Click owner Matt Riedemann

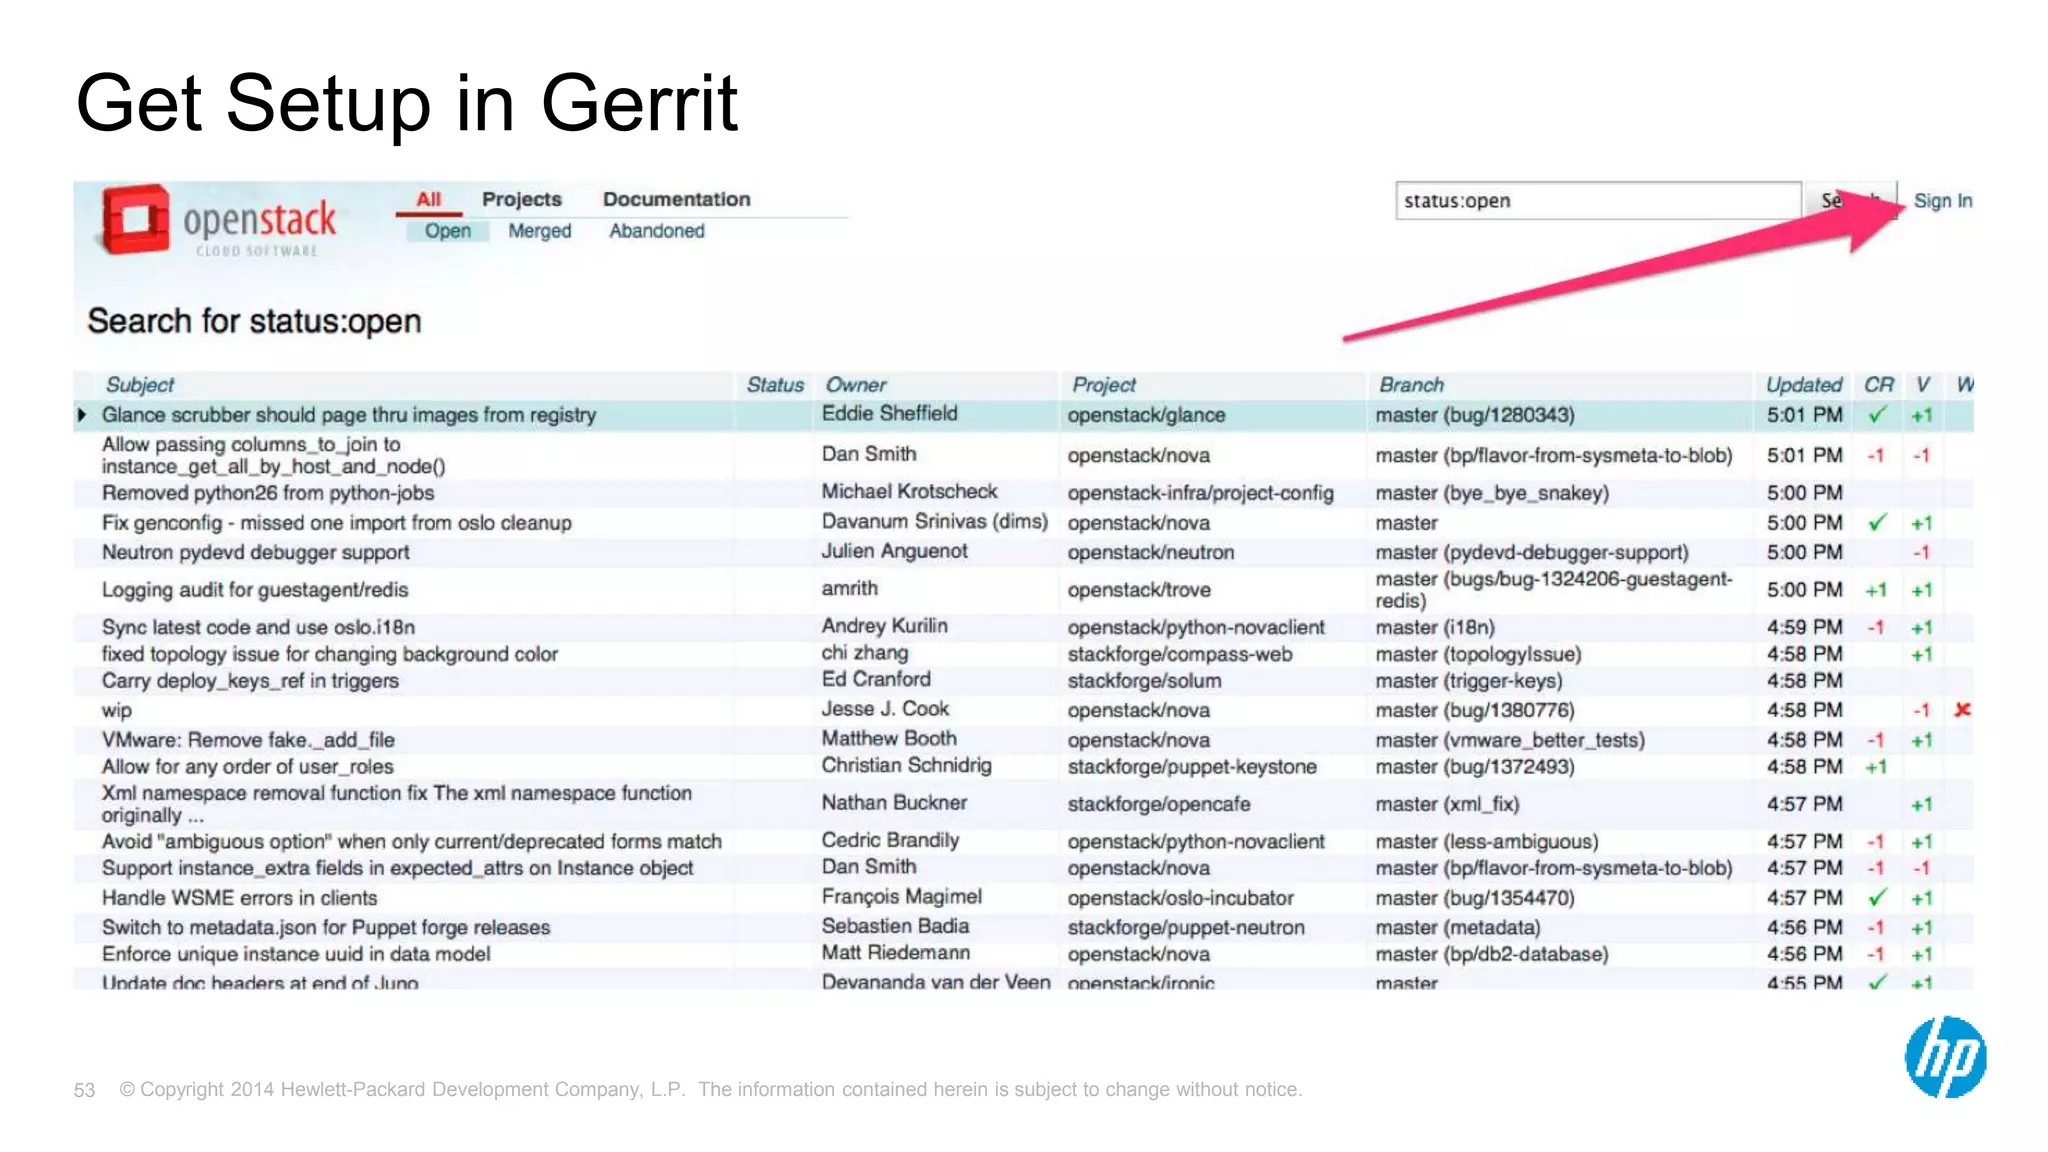895,953
